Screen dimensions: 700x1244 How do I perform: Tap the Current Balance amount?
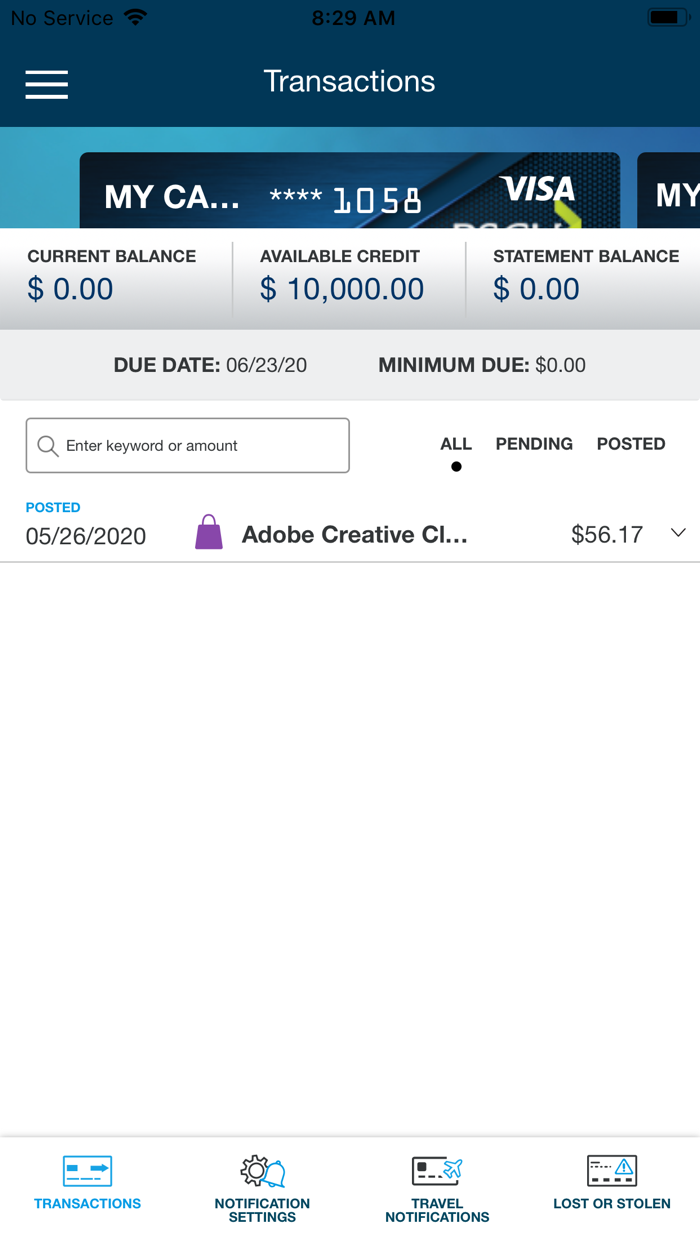[x=70, y=290]
